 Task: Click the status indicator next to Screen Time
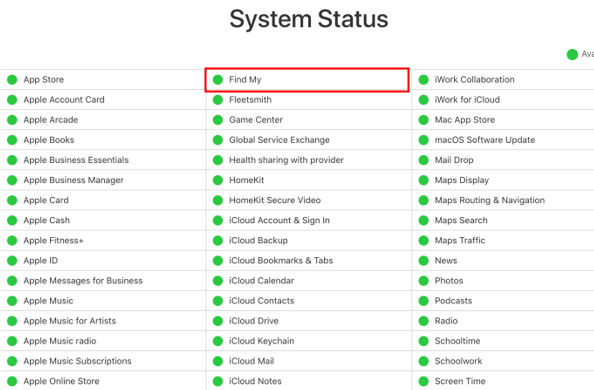pyautogui.click(x=424, y=381)
